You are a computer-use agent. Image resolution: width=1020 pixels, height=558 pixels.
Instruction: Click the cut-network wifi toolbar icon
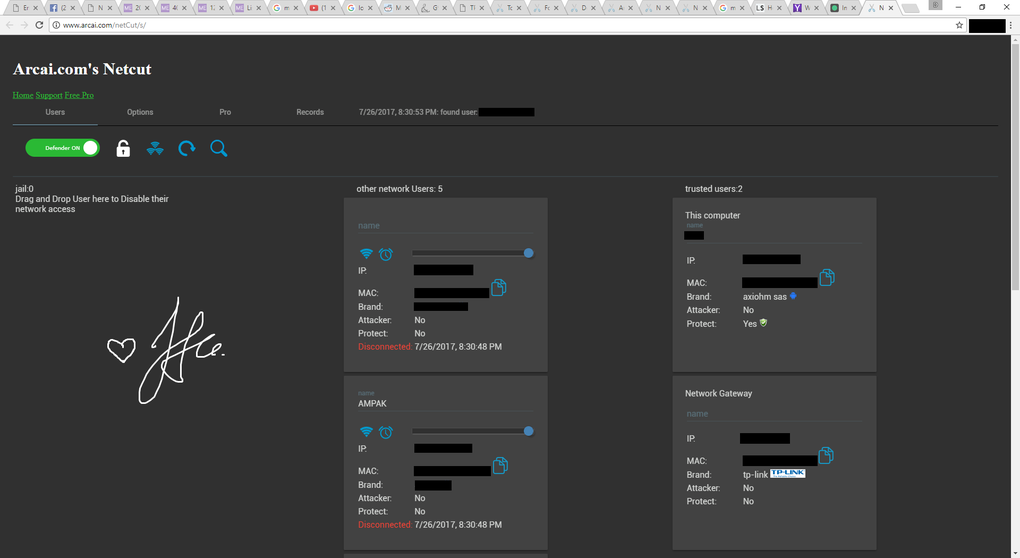point(155,149)
